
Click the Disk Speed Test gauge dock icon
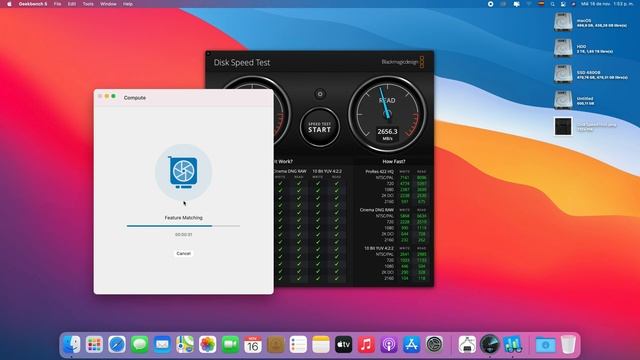click(489, 345)
